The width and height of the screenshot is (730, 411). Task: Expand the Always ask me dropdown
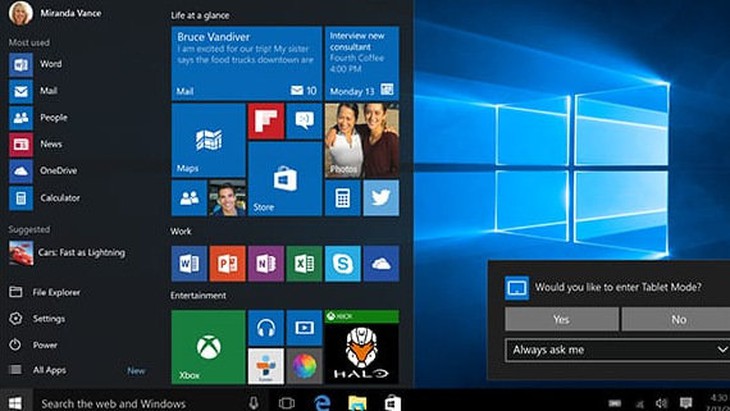(618, 350)
